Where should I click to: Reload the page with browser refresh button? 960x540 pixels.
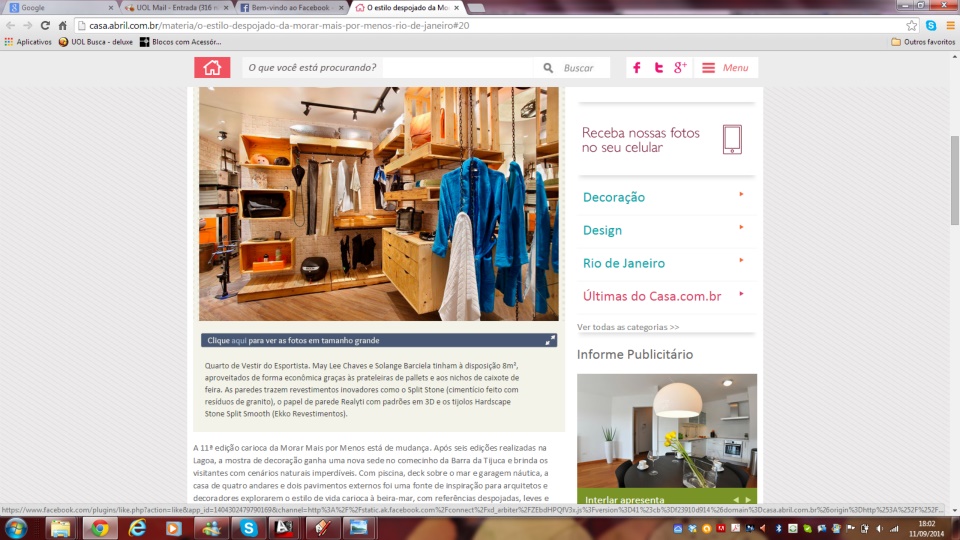click(x=45, y=25)
